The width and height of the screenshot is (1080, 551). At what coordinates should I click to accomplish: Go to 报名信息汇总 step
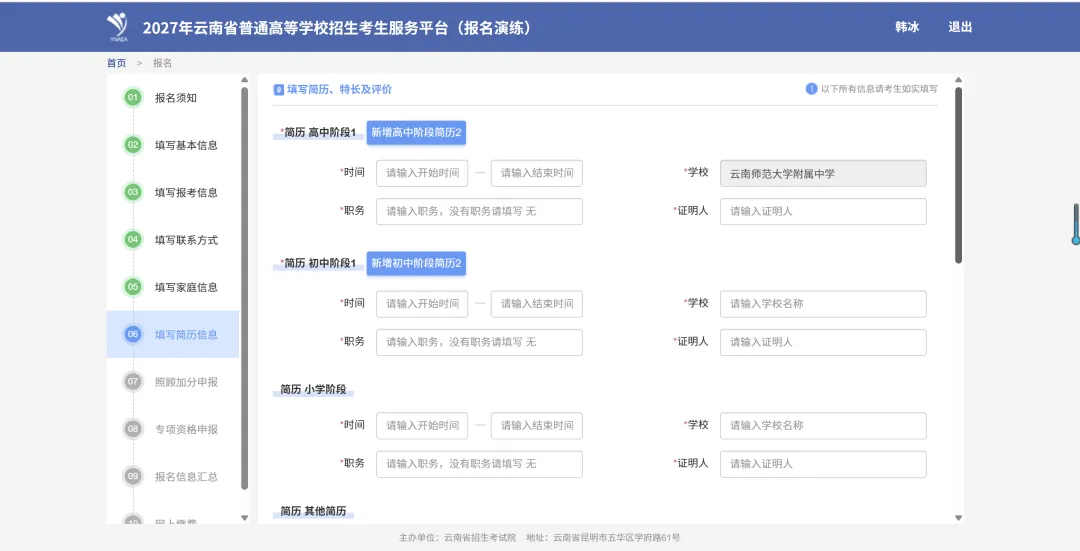point(186,477)
